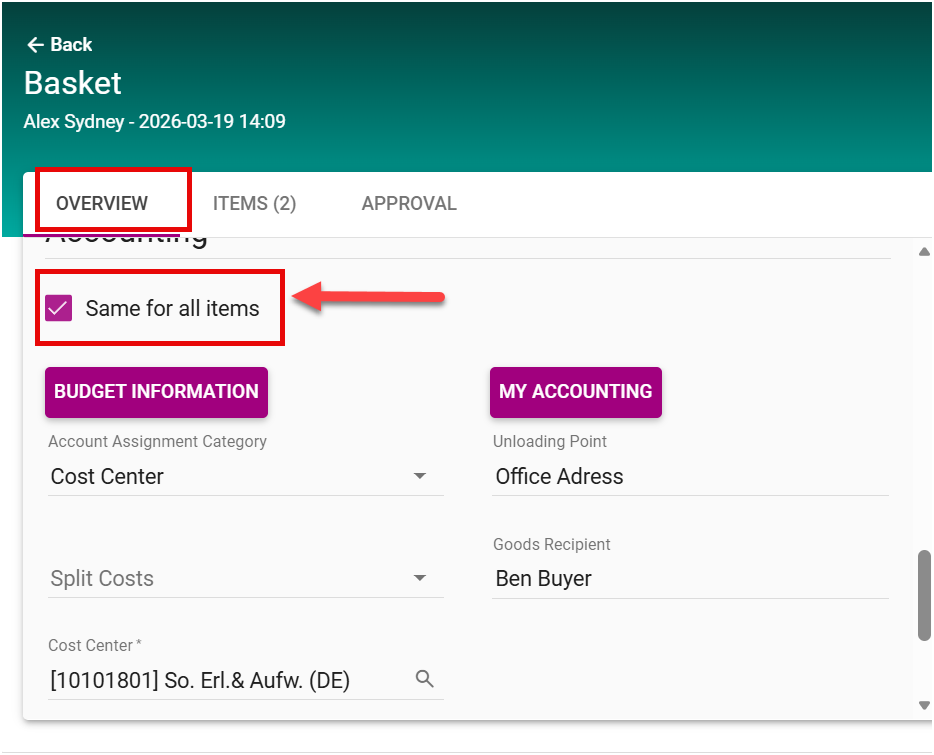Uncheck the Same for all items checkbox
The width and height of the screenshot is (934, 755).
[59, 308]
